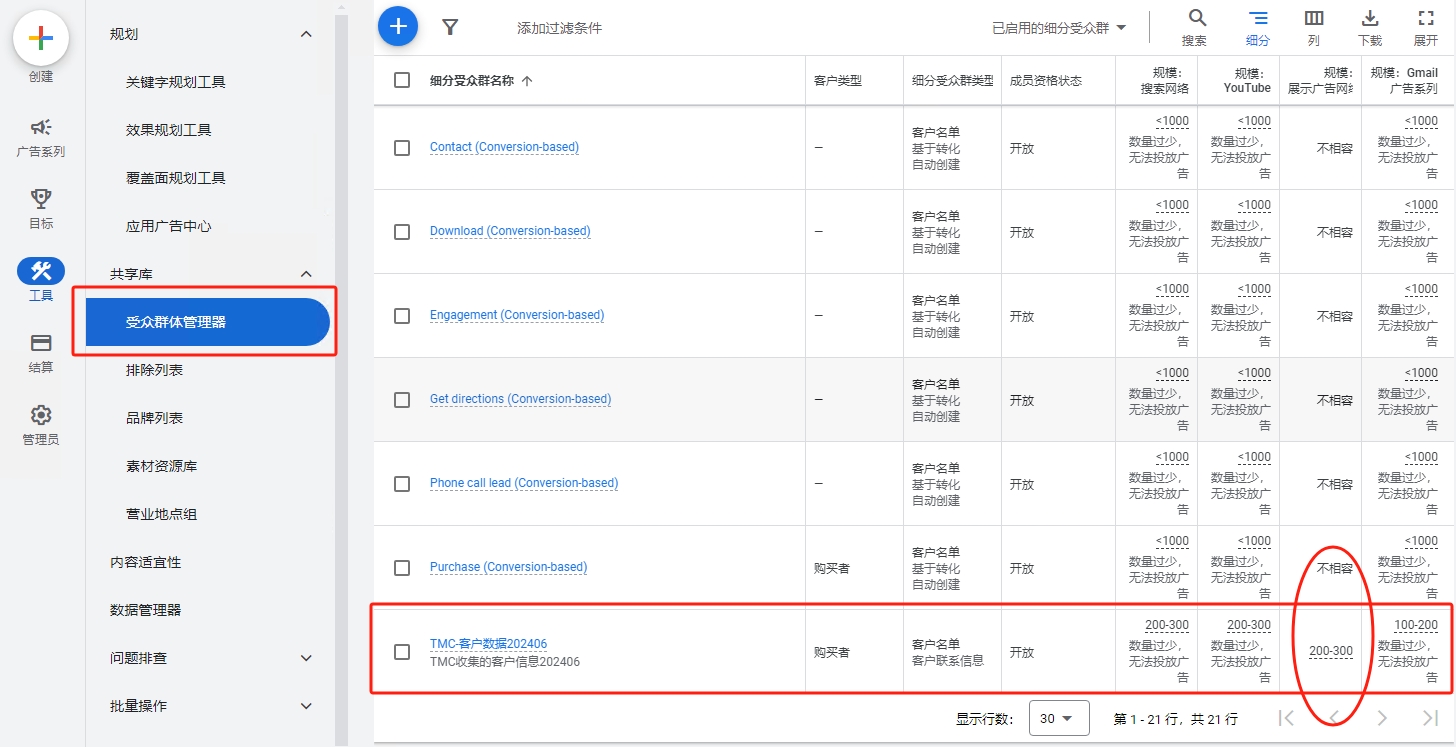Open the Get directions (Conversion-based) link
This screenshot has height=747, width=1456.
click(520, 399)
